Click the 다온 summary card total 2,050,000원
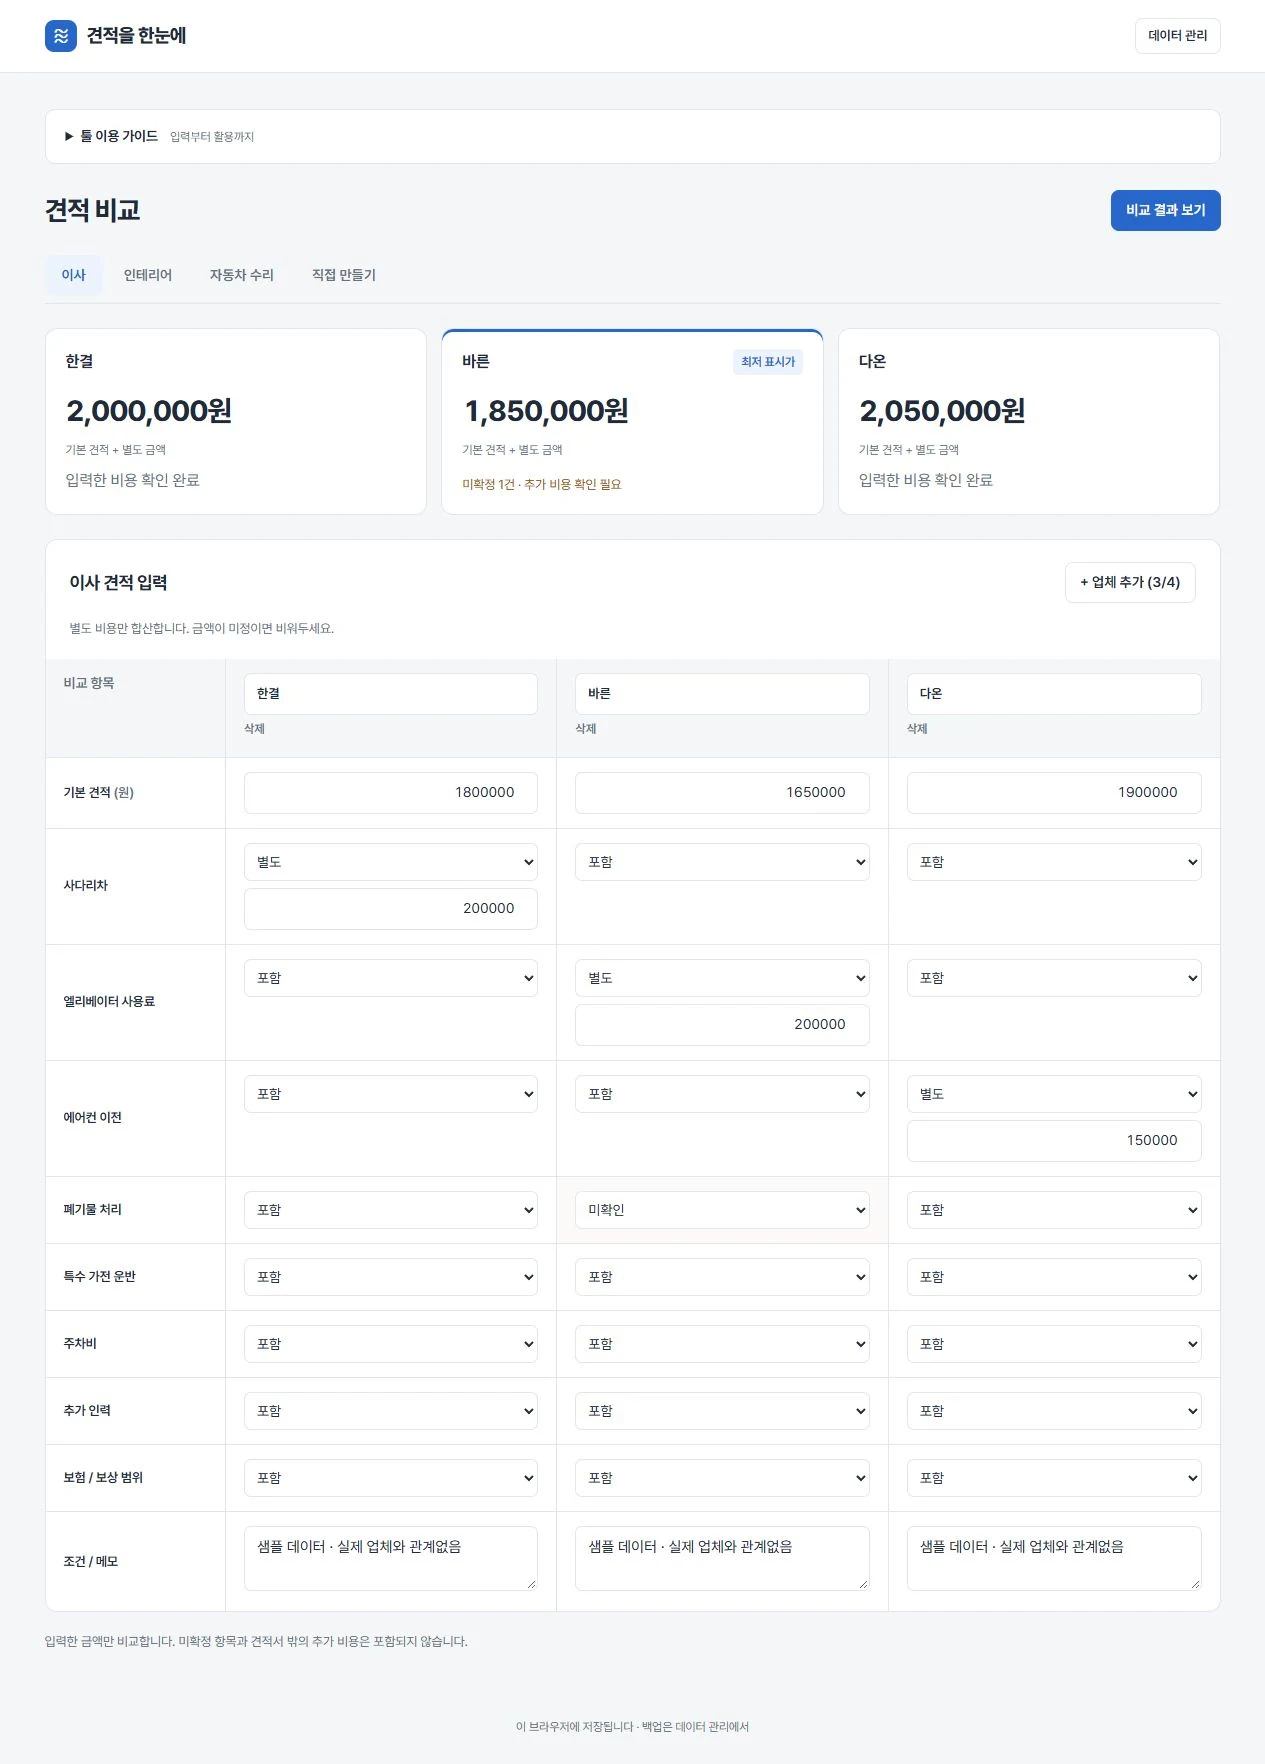 [x=942, y=411]
